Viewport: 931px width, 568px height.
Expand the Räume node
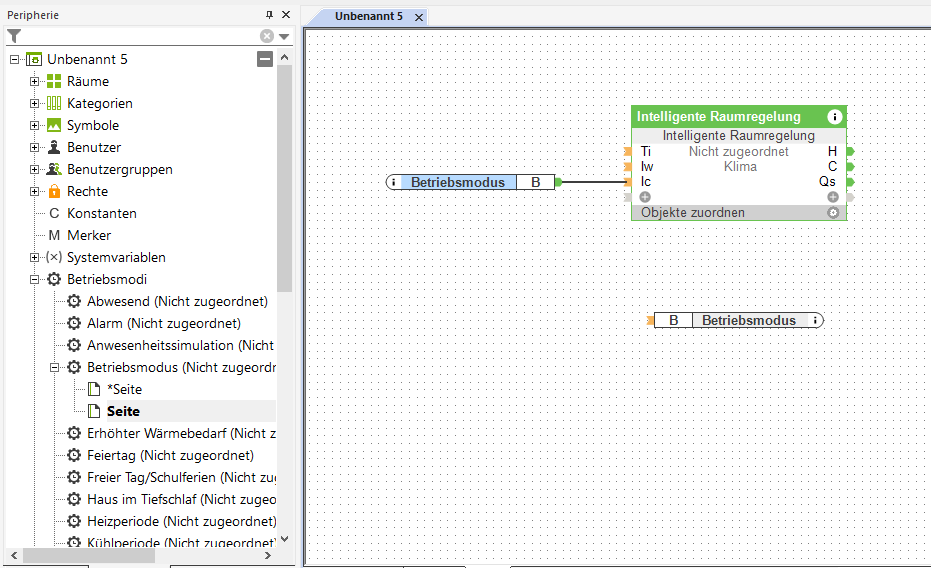click(34, 81)
